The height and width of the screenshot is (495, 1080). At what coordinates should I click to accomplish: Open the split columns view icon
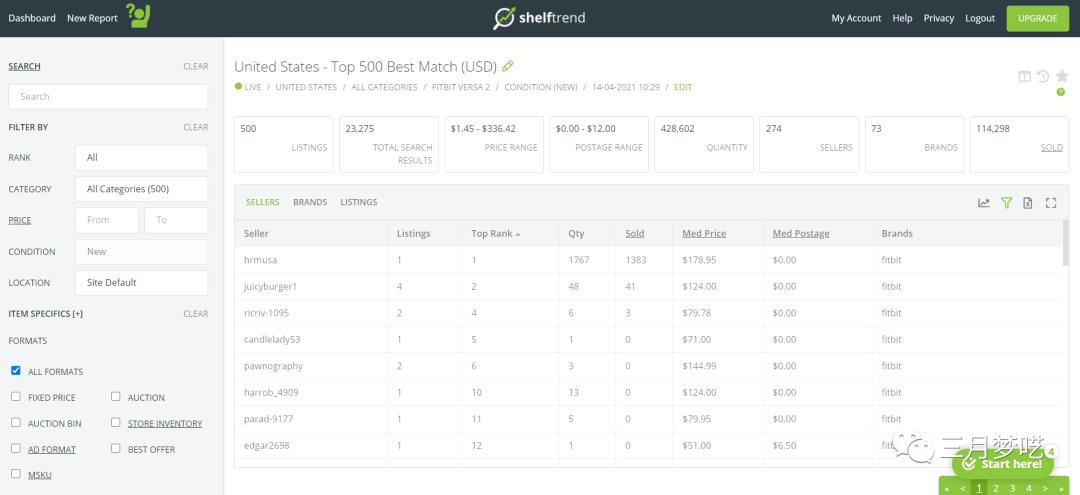click(x=1024, y=76)
